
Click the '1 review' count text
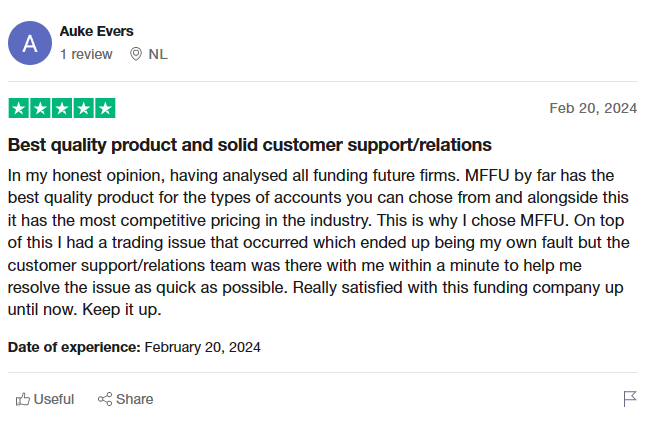(86, 54)
